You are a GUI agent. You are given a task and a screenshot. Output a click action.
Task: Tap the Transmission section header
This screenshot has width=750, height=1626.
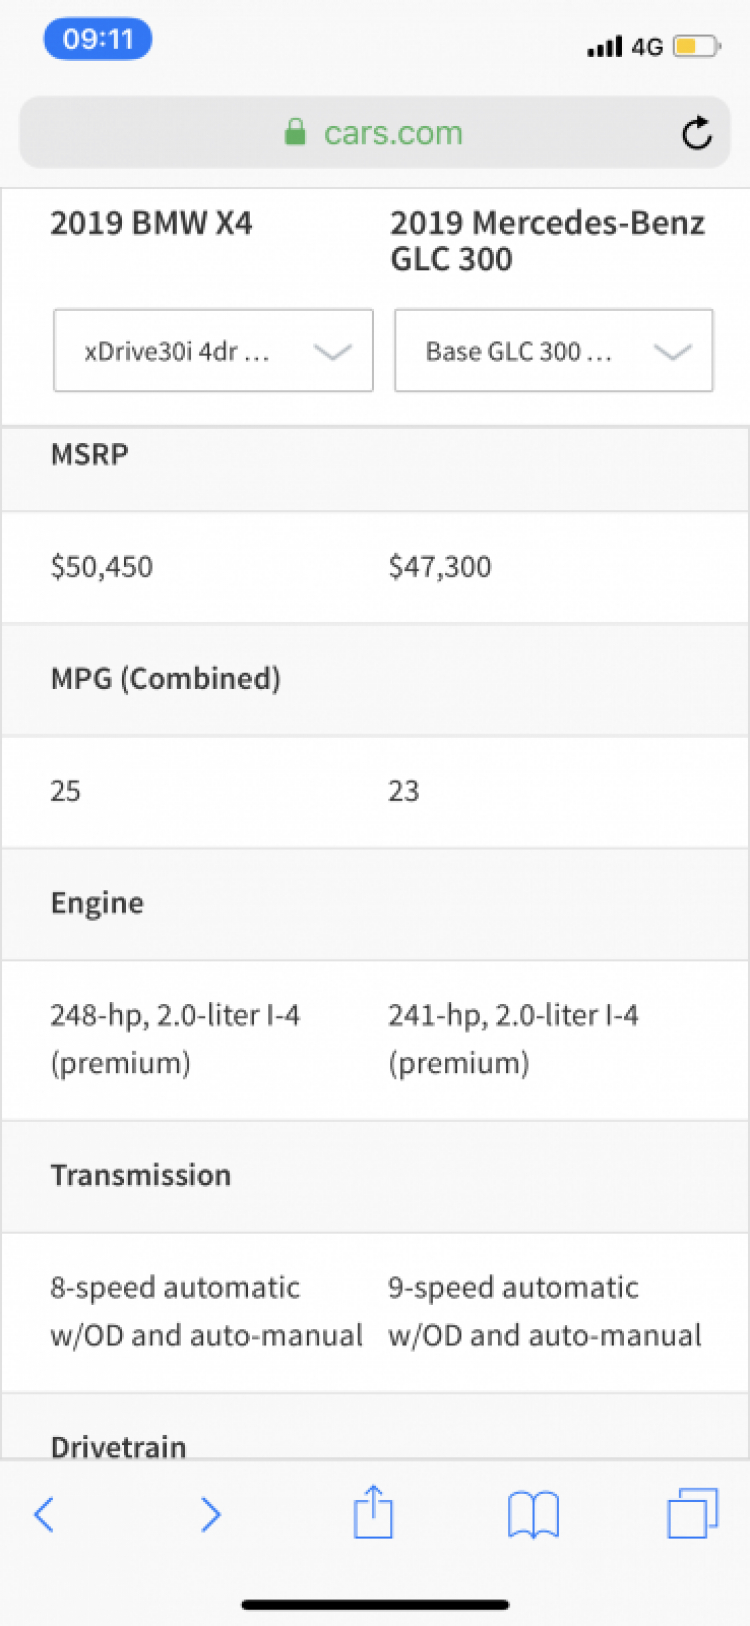[x=375, y=1176]
